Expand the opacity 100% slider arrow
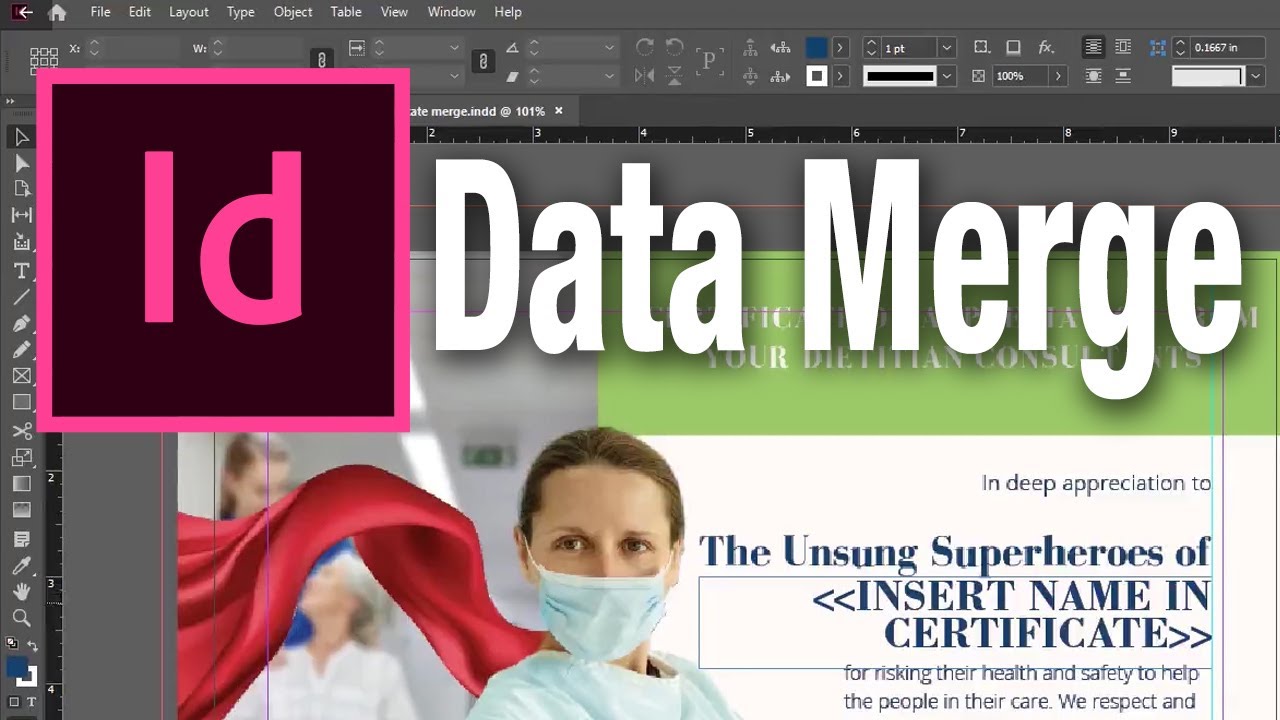Image resolution: width=1280 pixels, height=720 pixels. 1058,75
